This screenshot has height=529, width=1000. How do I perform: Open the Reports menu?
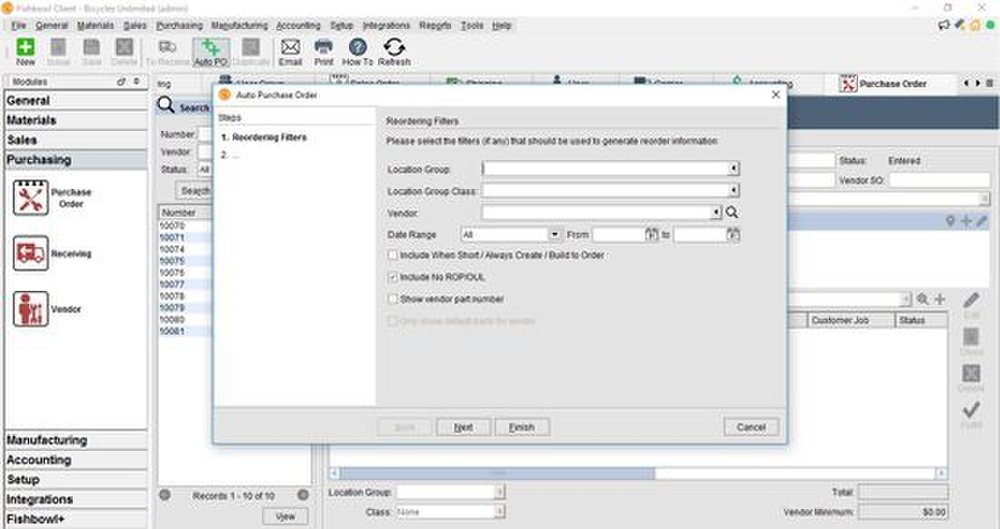click(x=435, y=26)
